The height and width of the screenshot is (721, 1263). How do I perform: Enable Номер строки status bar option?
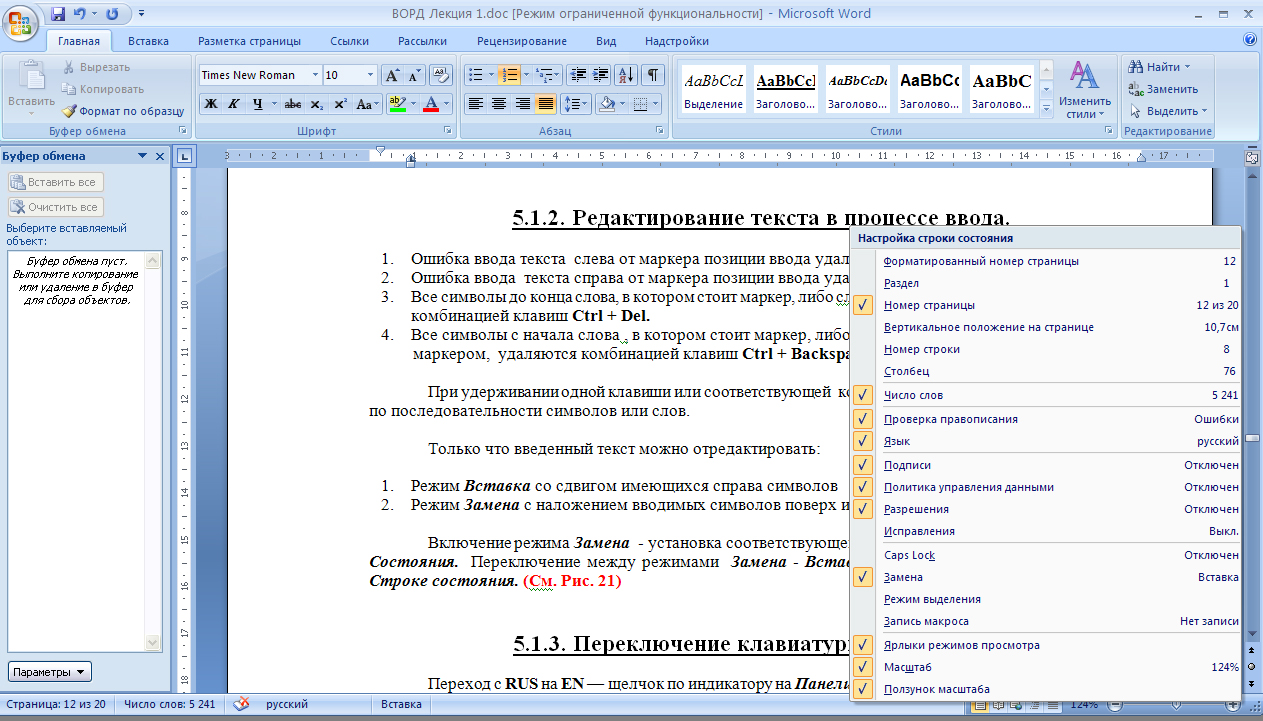tap(1046, 349)
